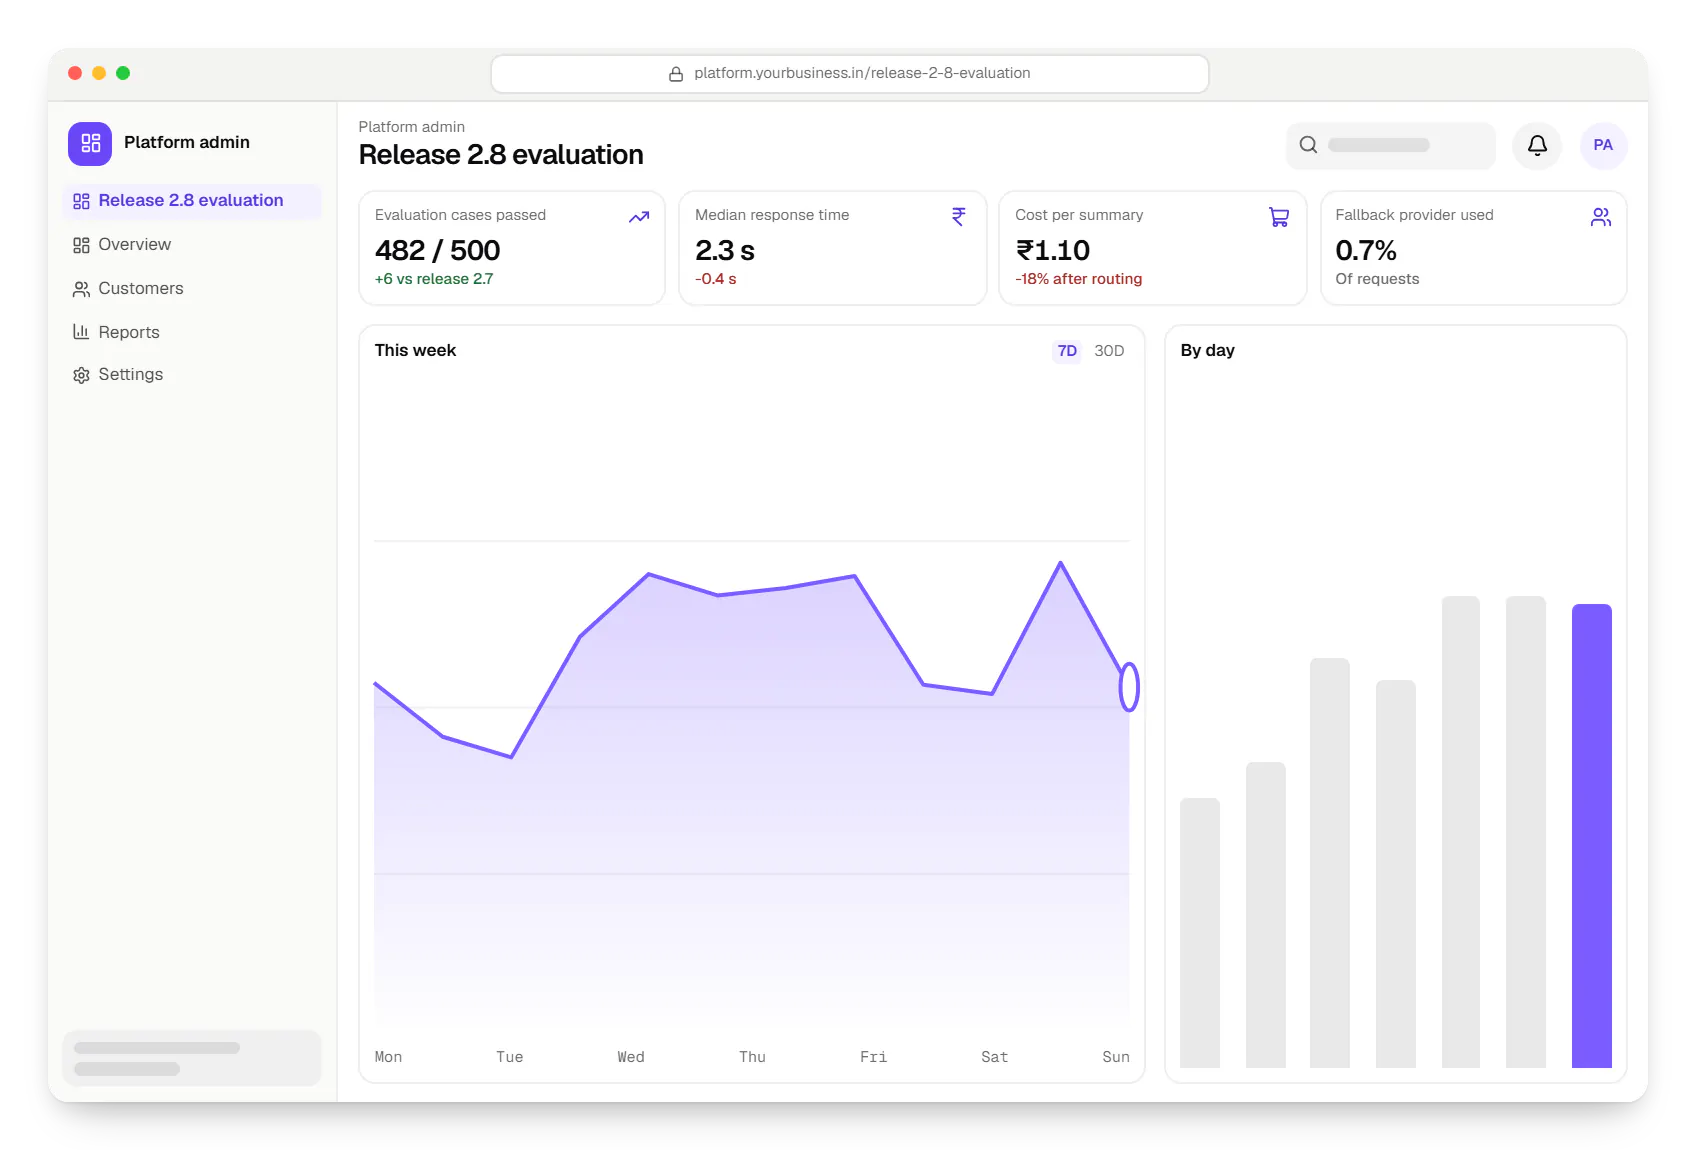This screenshot has width=1696, height=1150.
Task: Go to the Overview page
Action: (192, 245)
